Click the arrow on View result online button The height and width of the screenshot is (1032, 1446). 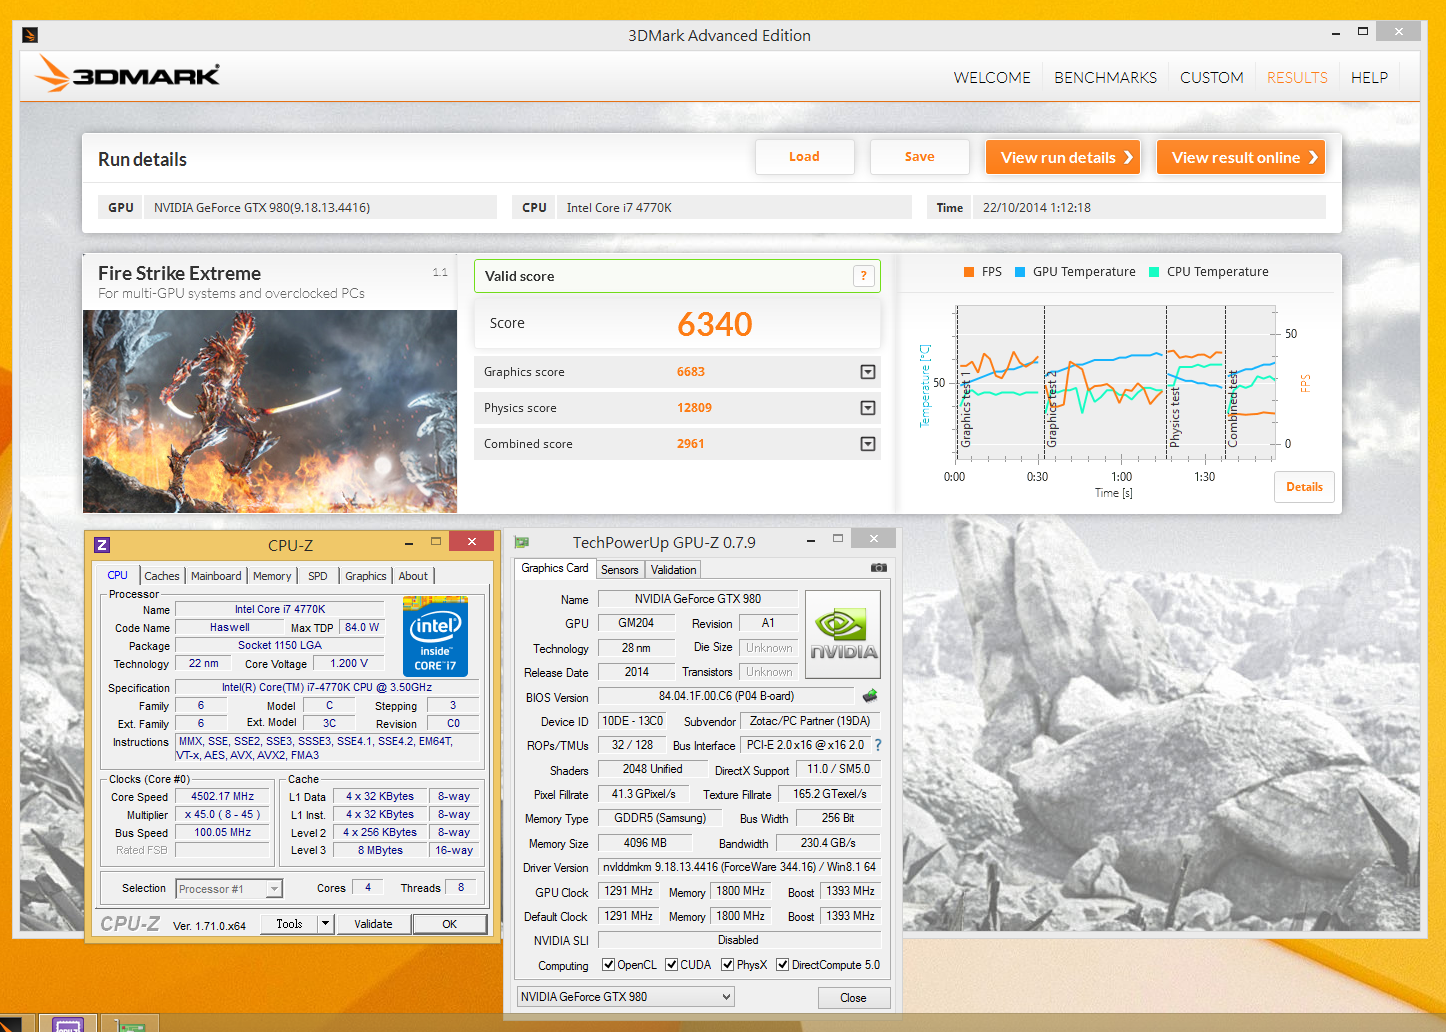pos(1313,157)
